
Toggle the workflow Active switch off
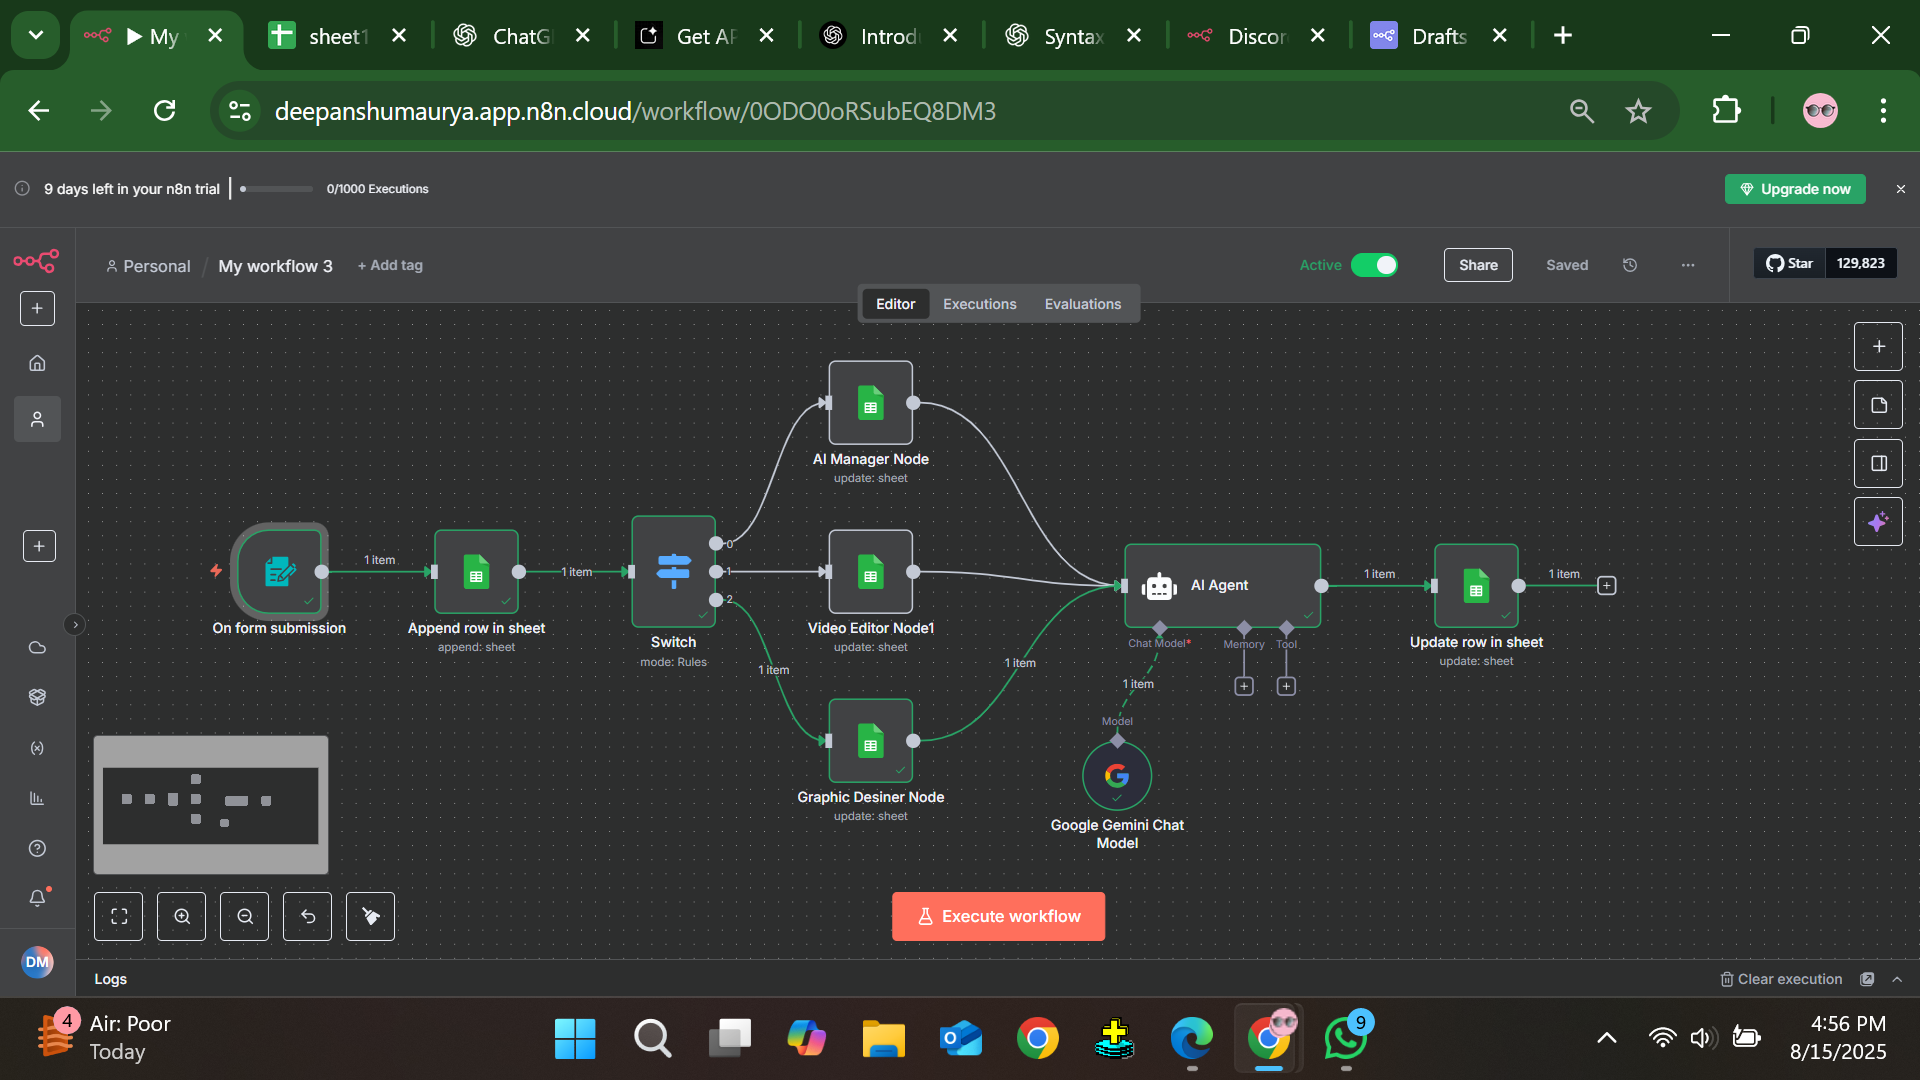coord(1375,265)
